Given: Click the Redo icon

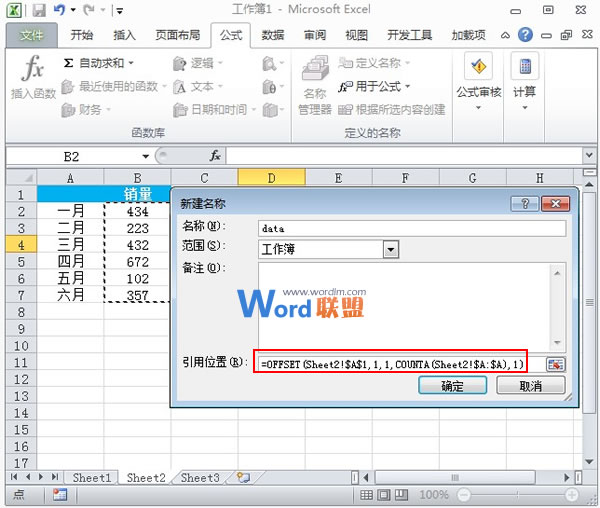Looking at the screenshot, I should [x=89, y=10].
